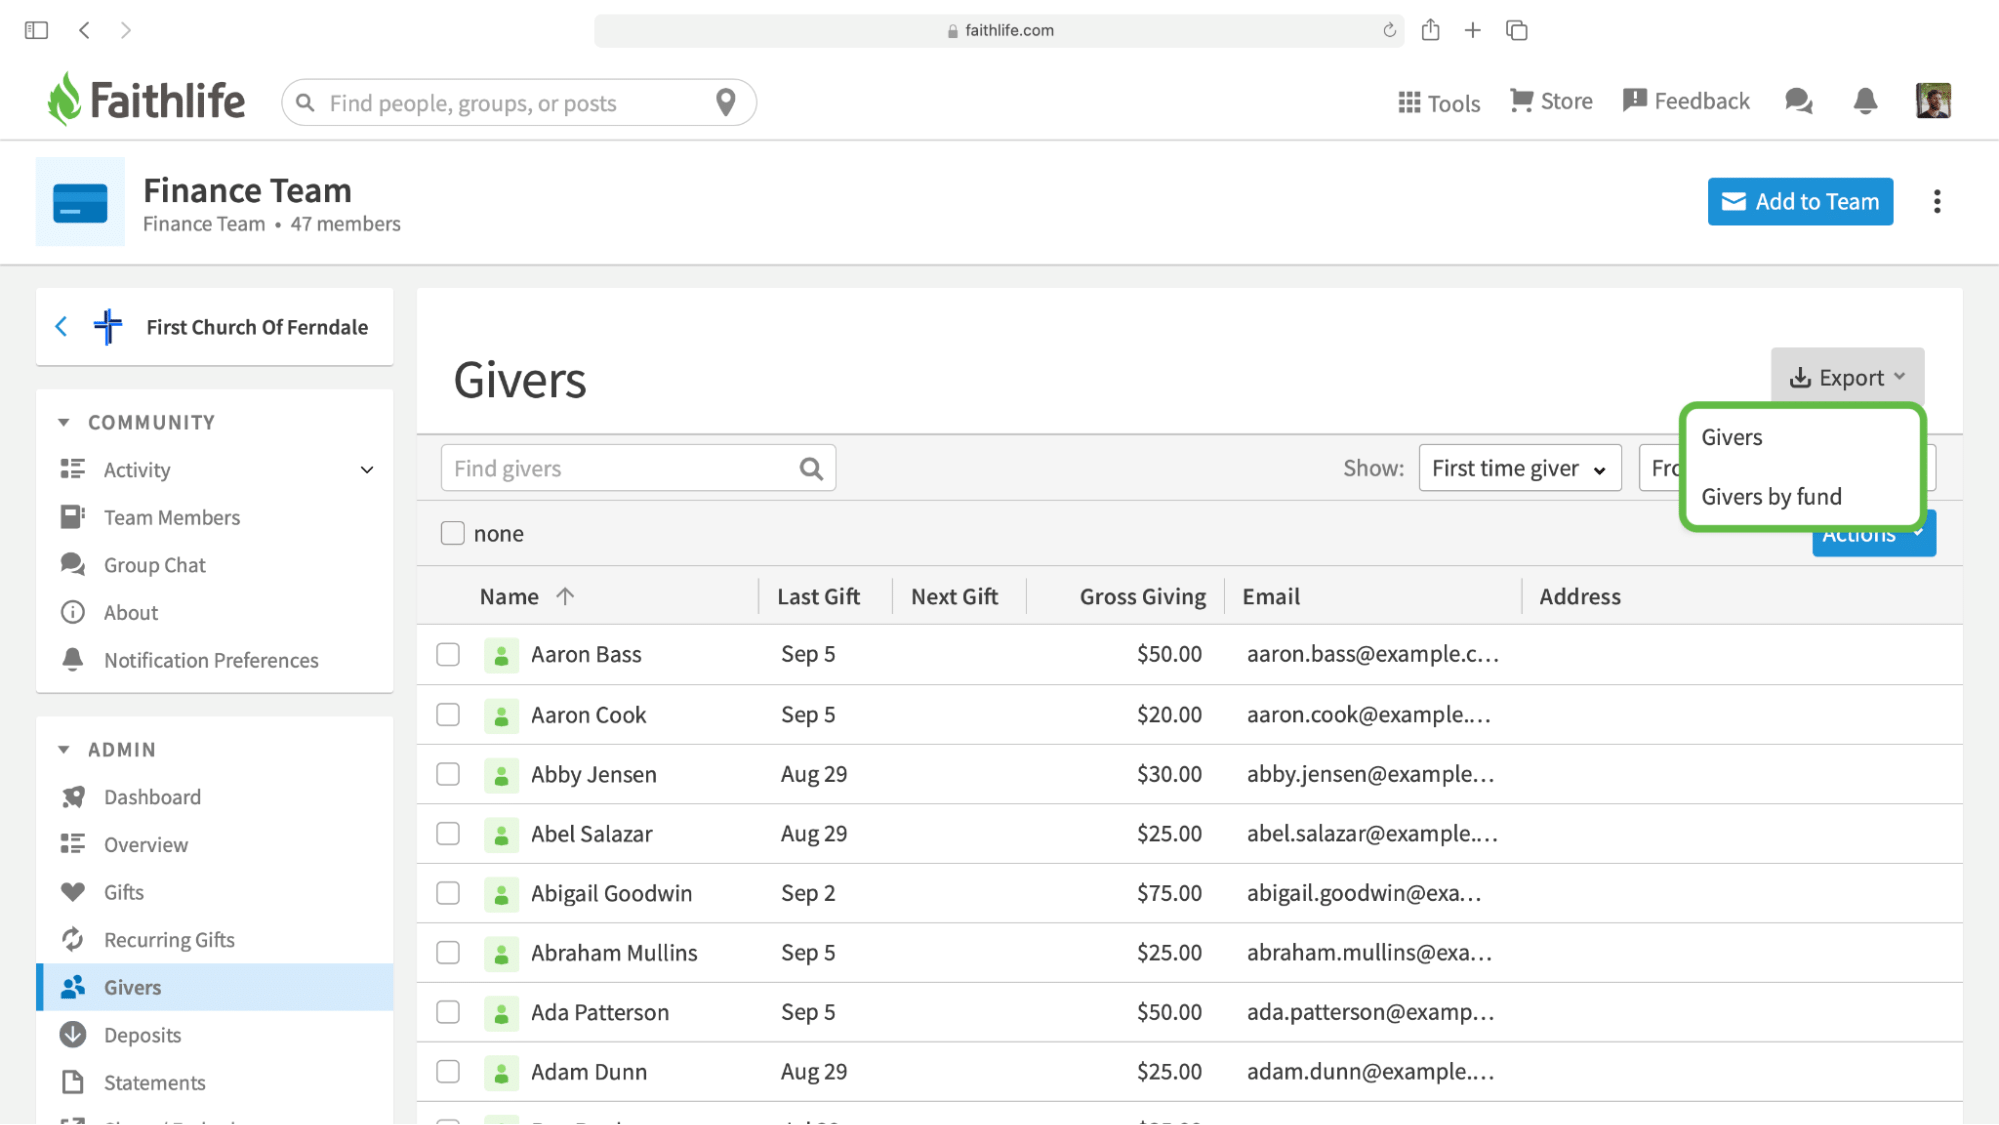This screenshot has width=1999, height=1125.
Task: Select Aaron Cook row checkbox
Action: (448, 715)
